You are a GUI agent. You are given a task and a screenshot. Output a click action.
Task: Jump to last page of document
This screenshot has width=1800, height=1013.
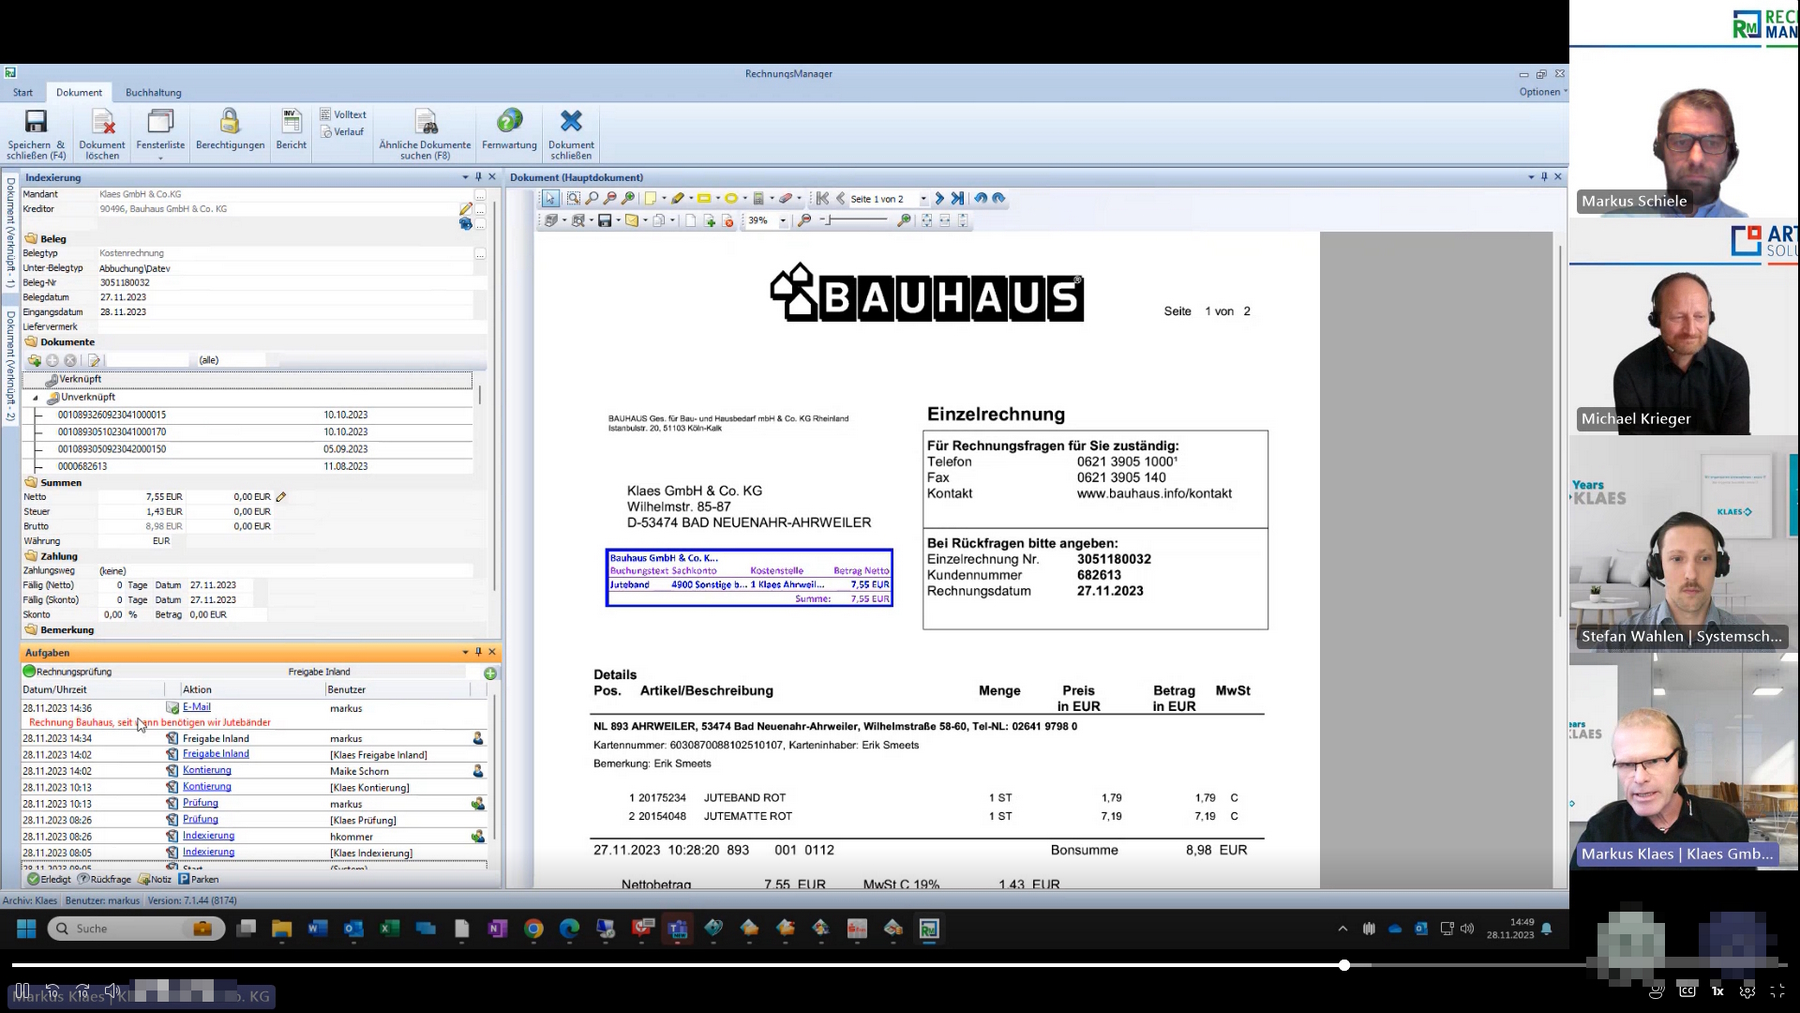pyautogui.click(x=957, y=199)
